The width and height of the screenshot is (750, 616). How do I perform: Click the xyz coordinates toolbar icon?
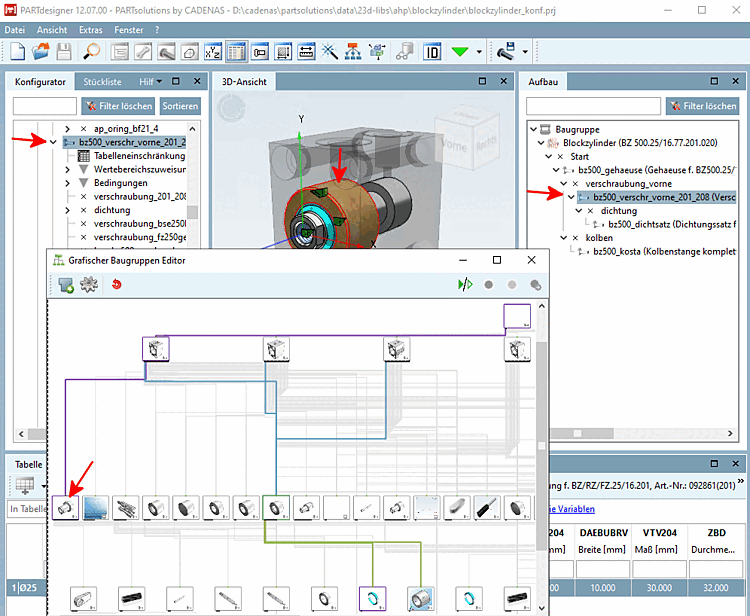click(212, 51)
